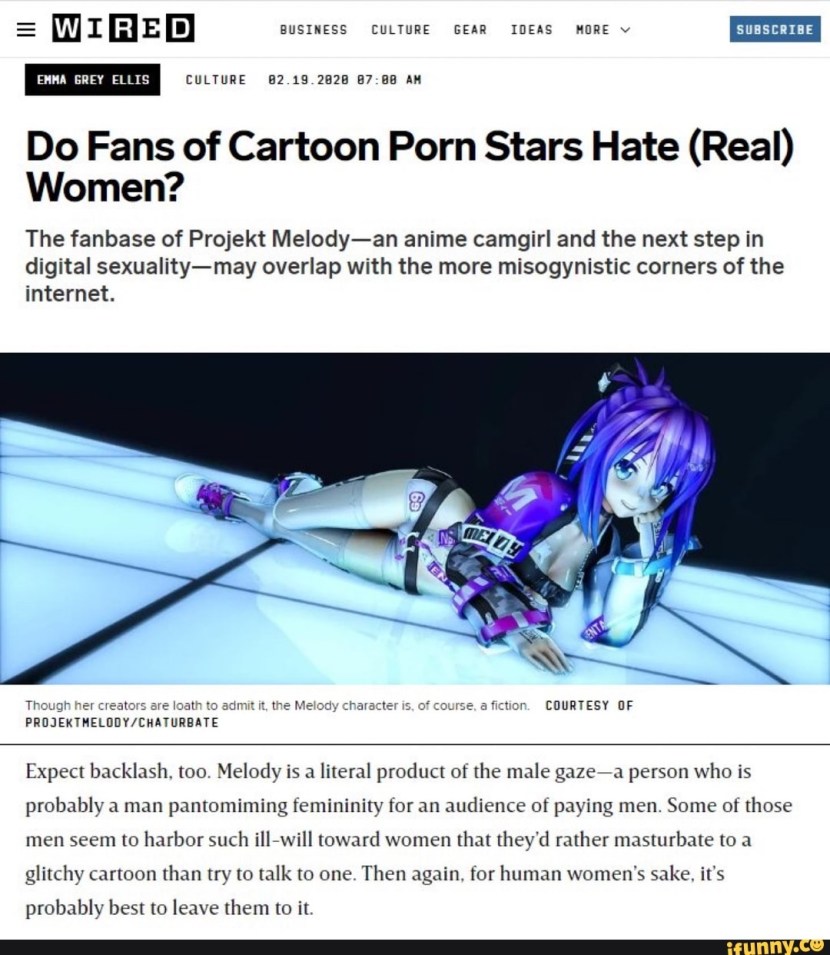The image size is (830, 955).
Task: Open the hamburger navigation menu
Action: (26, 30)
